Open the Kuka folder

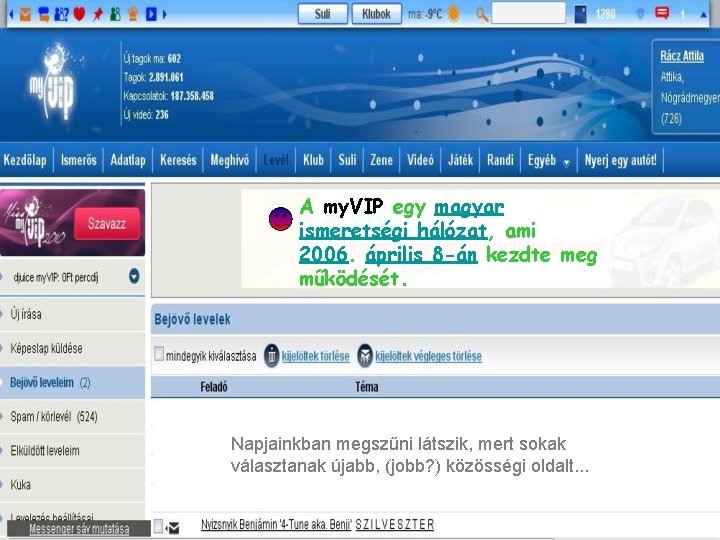click(x=73, y=484)
